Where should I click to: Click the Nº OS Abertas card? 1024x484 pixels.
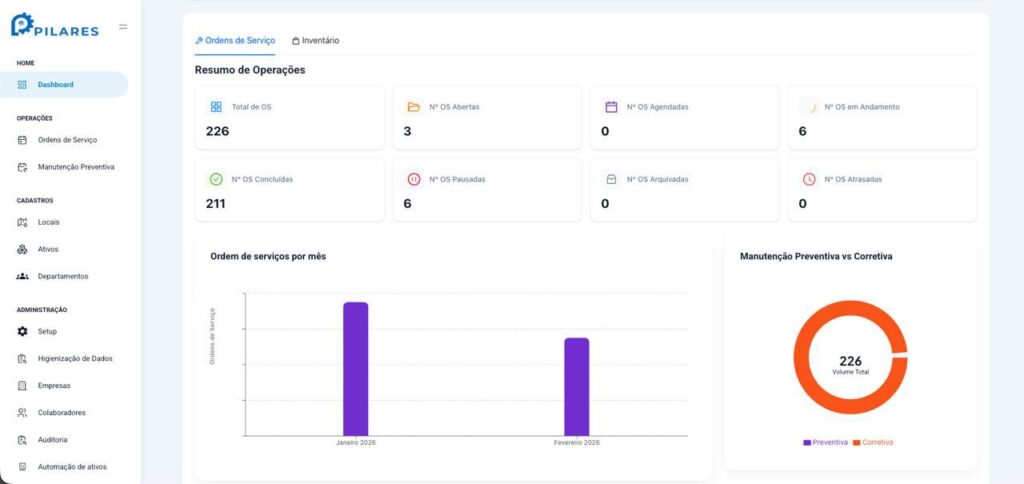click(x=487, y=118)
